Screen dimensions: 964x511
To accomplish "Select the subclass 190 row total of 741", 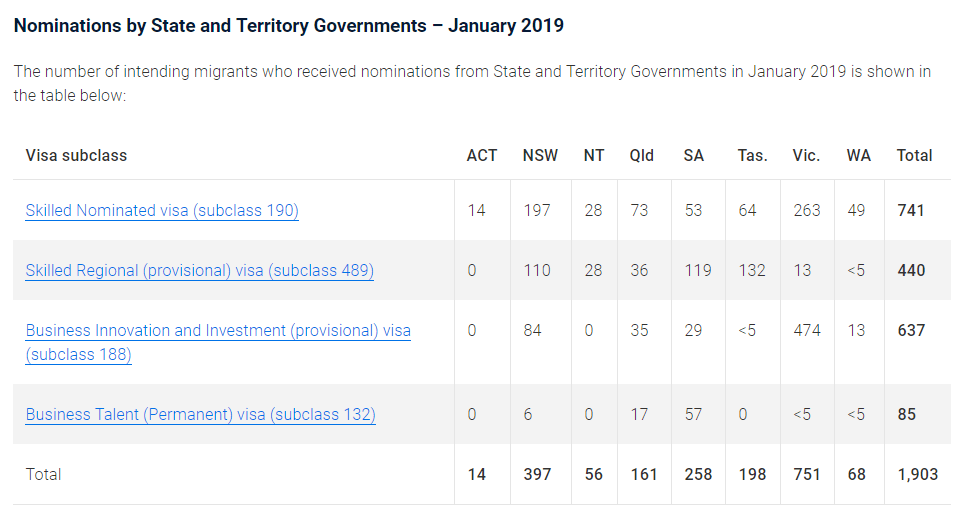I will click(911, 211).
